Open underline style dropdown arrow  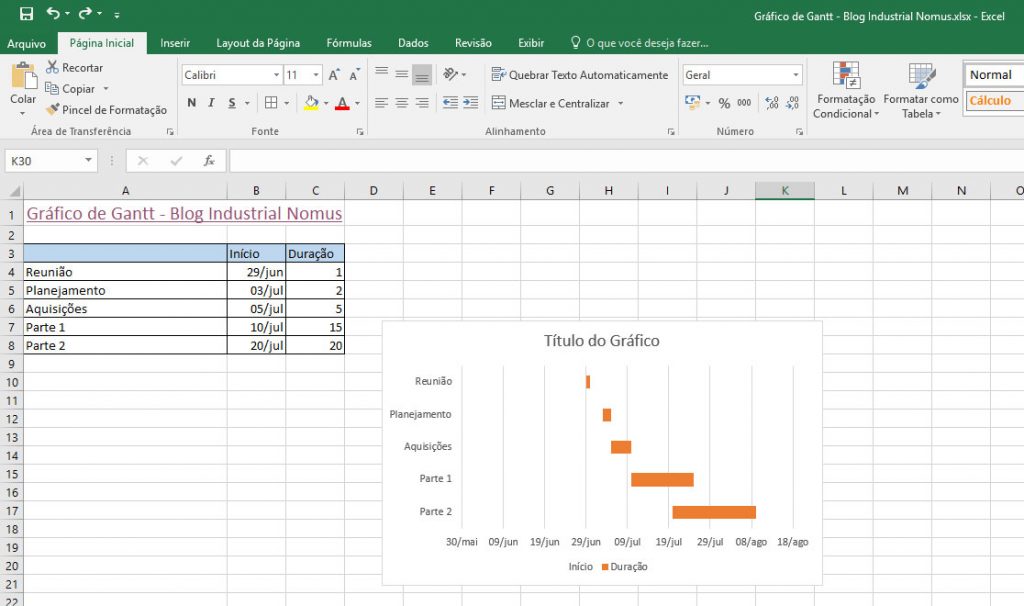[x=247, y=103]
